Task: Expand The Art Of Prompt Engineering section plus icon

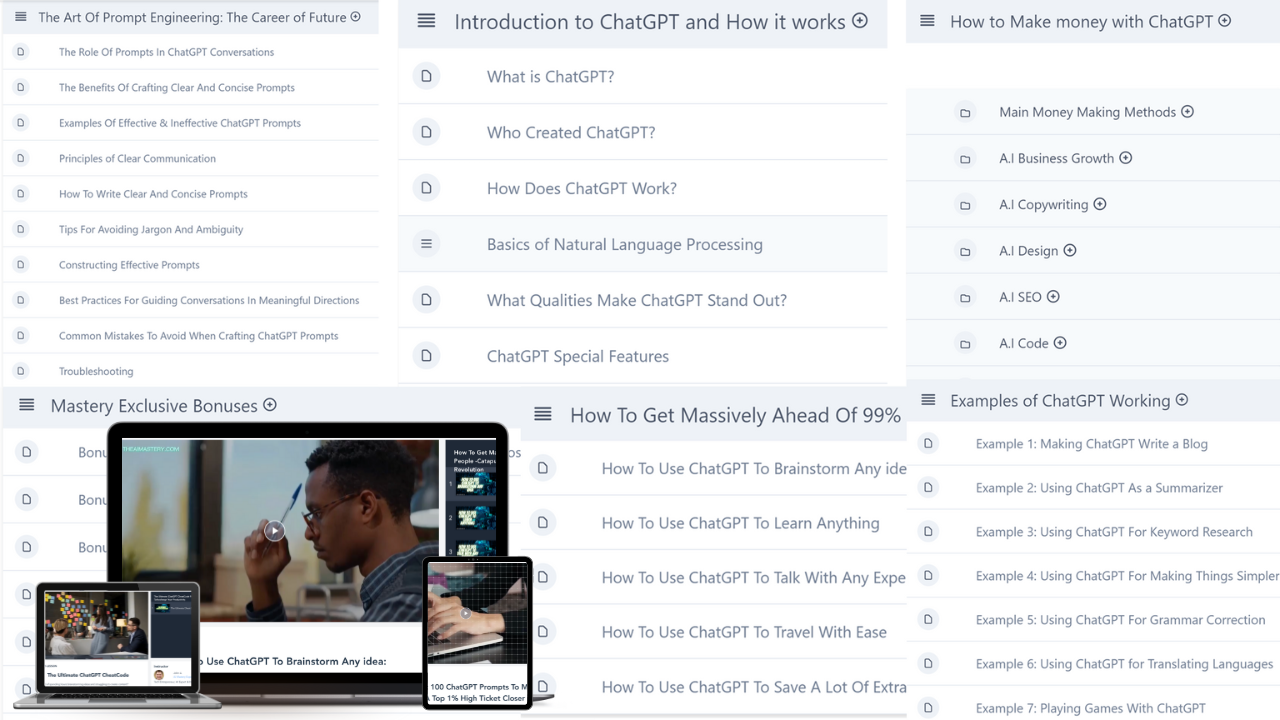Action: point(356,17)
